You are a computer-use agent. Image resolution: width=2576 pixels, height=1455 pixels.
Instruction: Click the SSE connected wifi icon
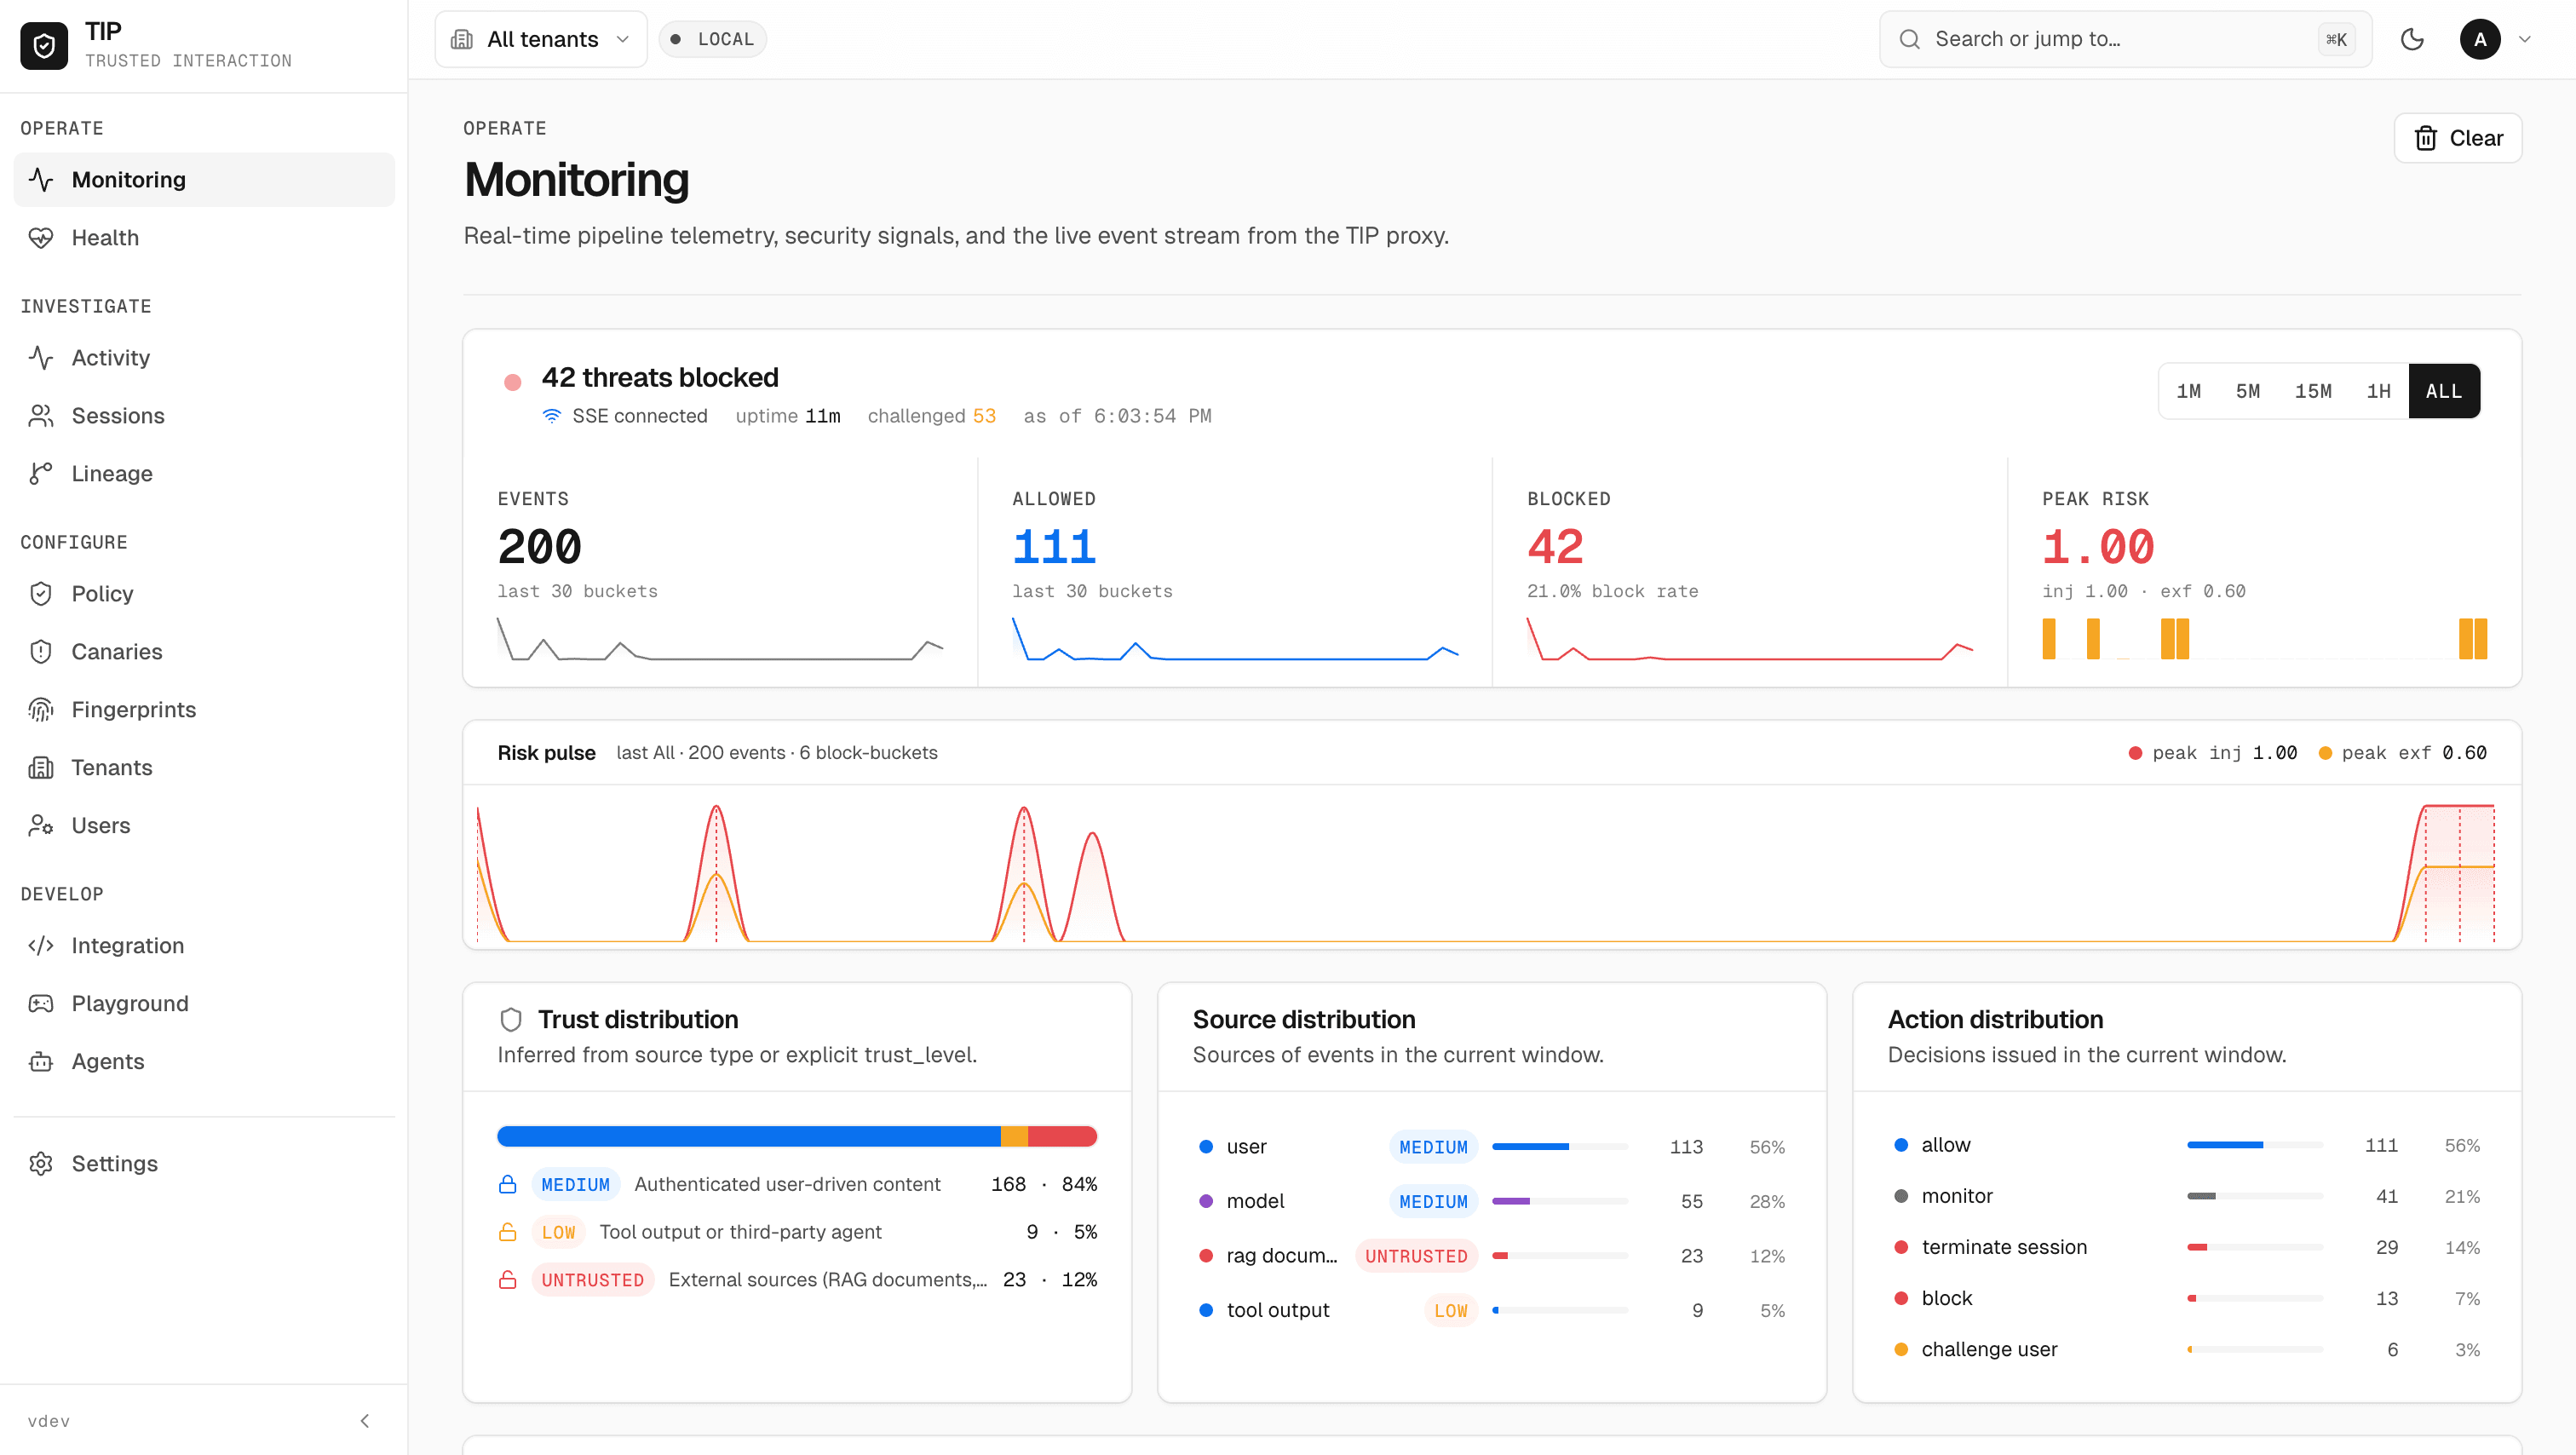[x=552, y=416]
